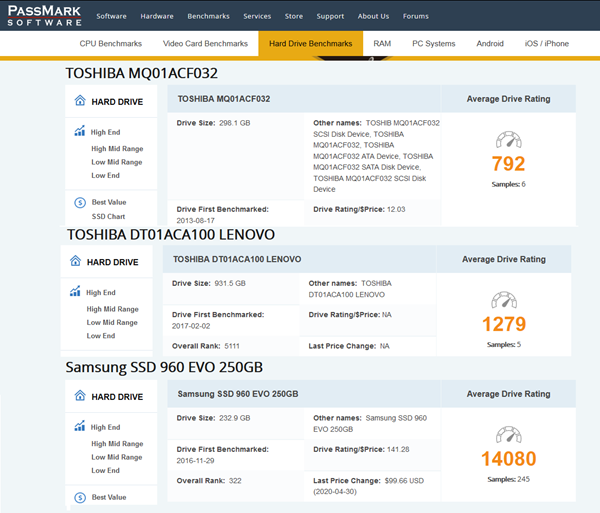Click the PassMark Software logo
This screenshot has height=513, width=600.
[46, 16]
